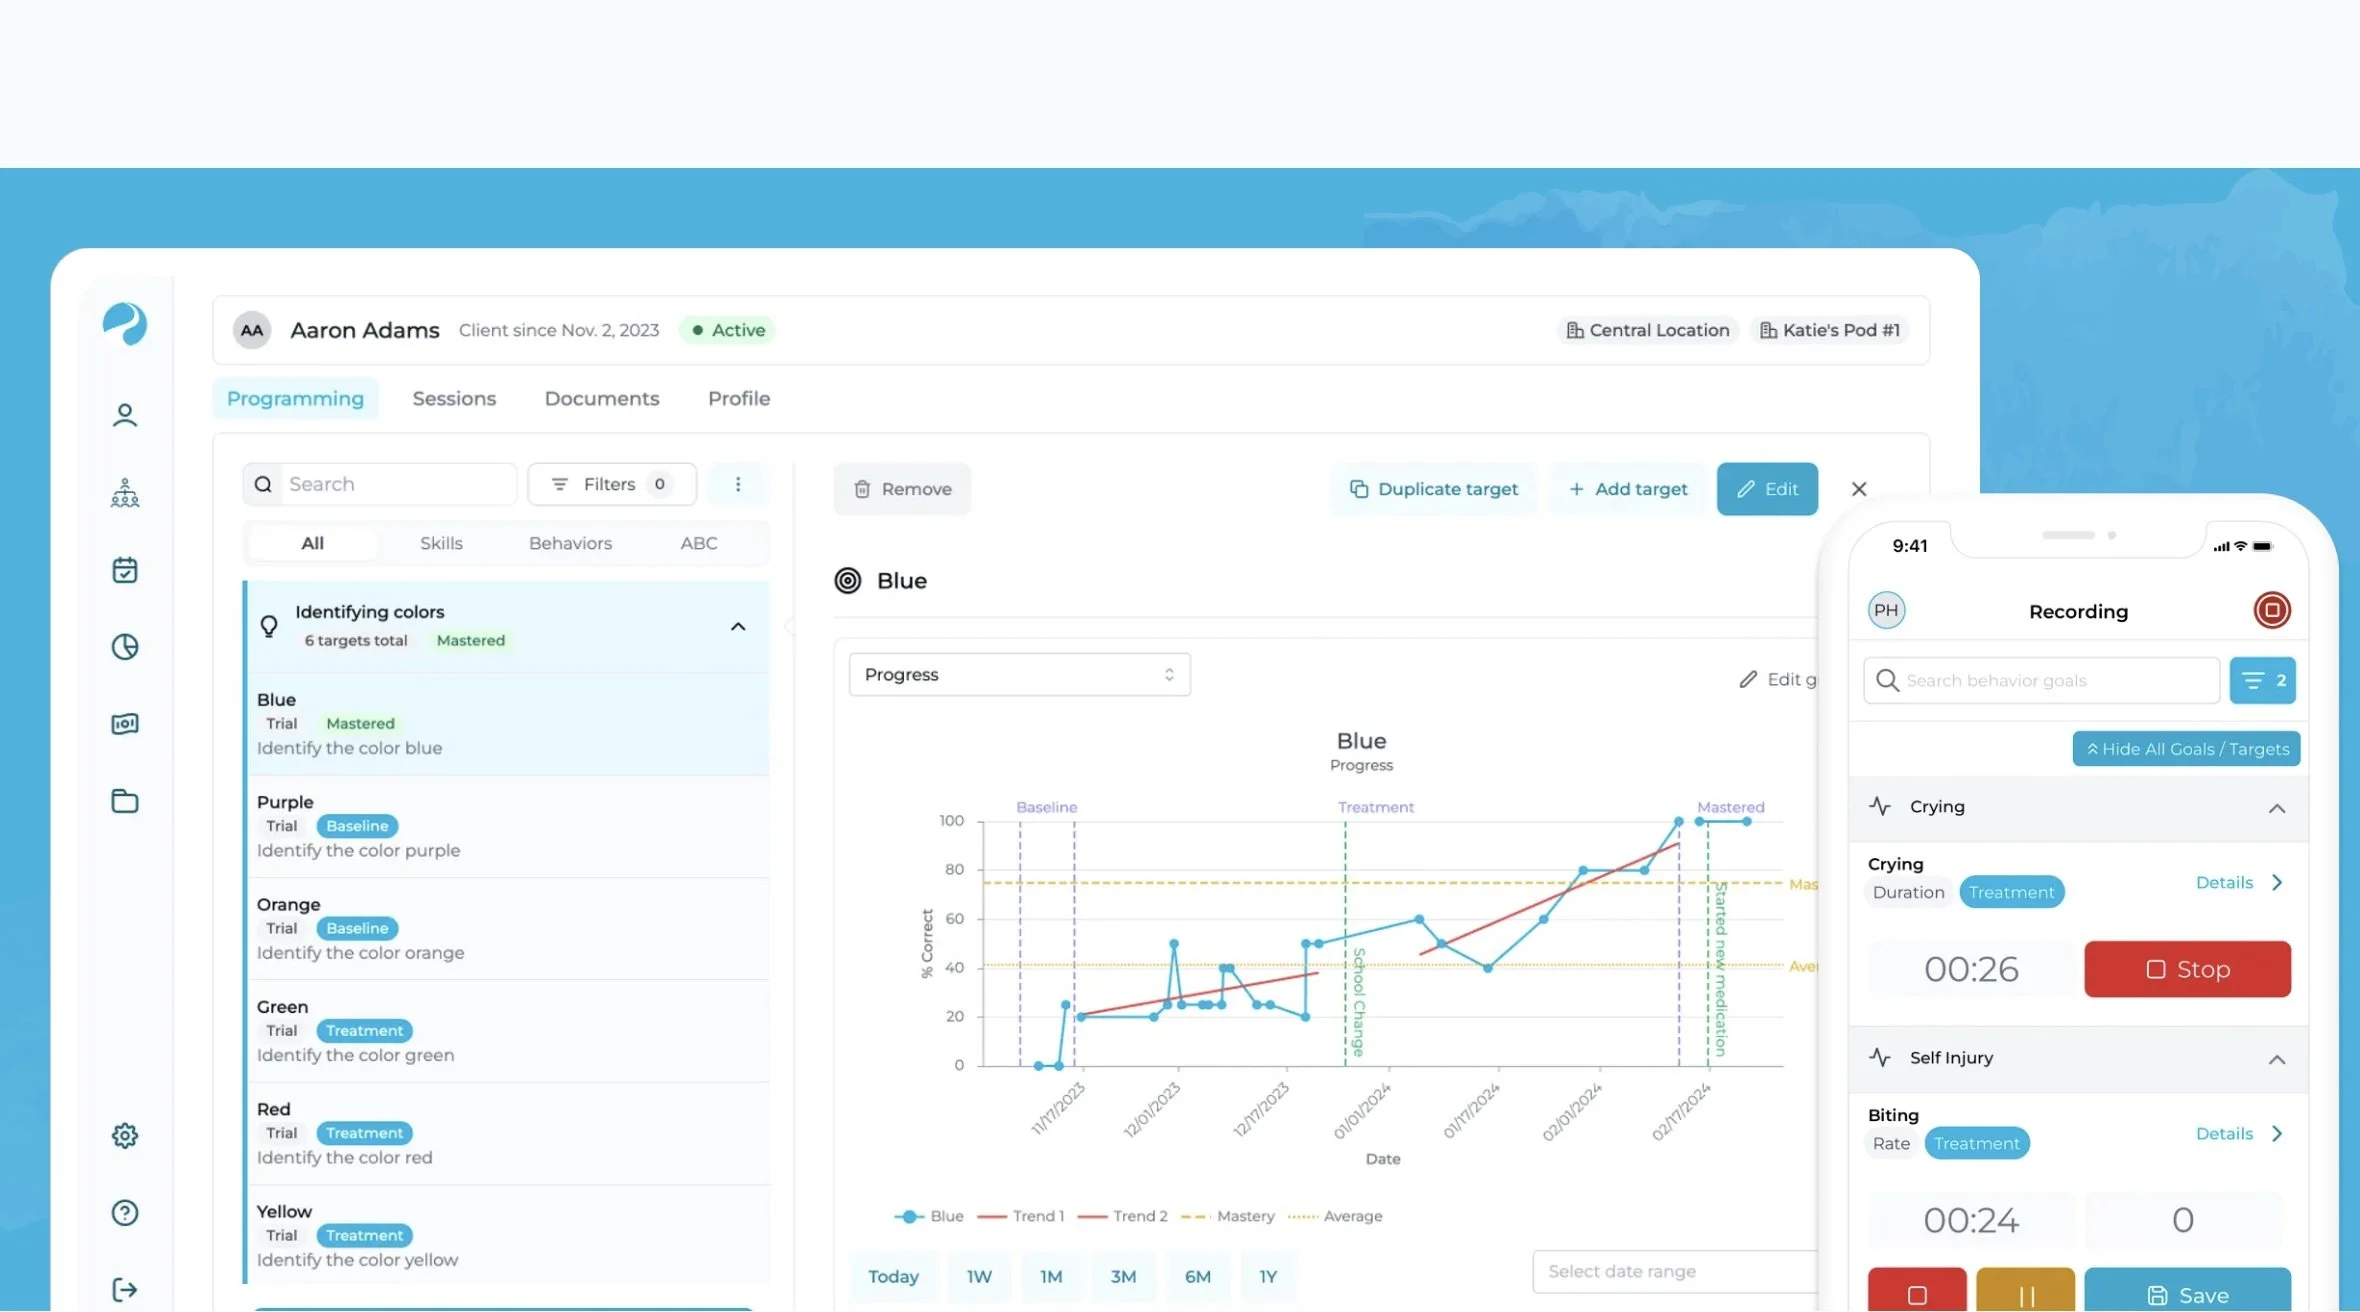The image size is (2360, 1312).
Task: Collapse the Identifying colors goal group
Action: coord(738,627)
